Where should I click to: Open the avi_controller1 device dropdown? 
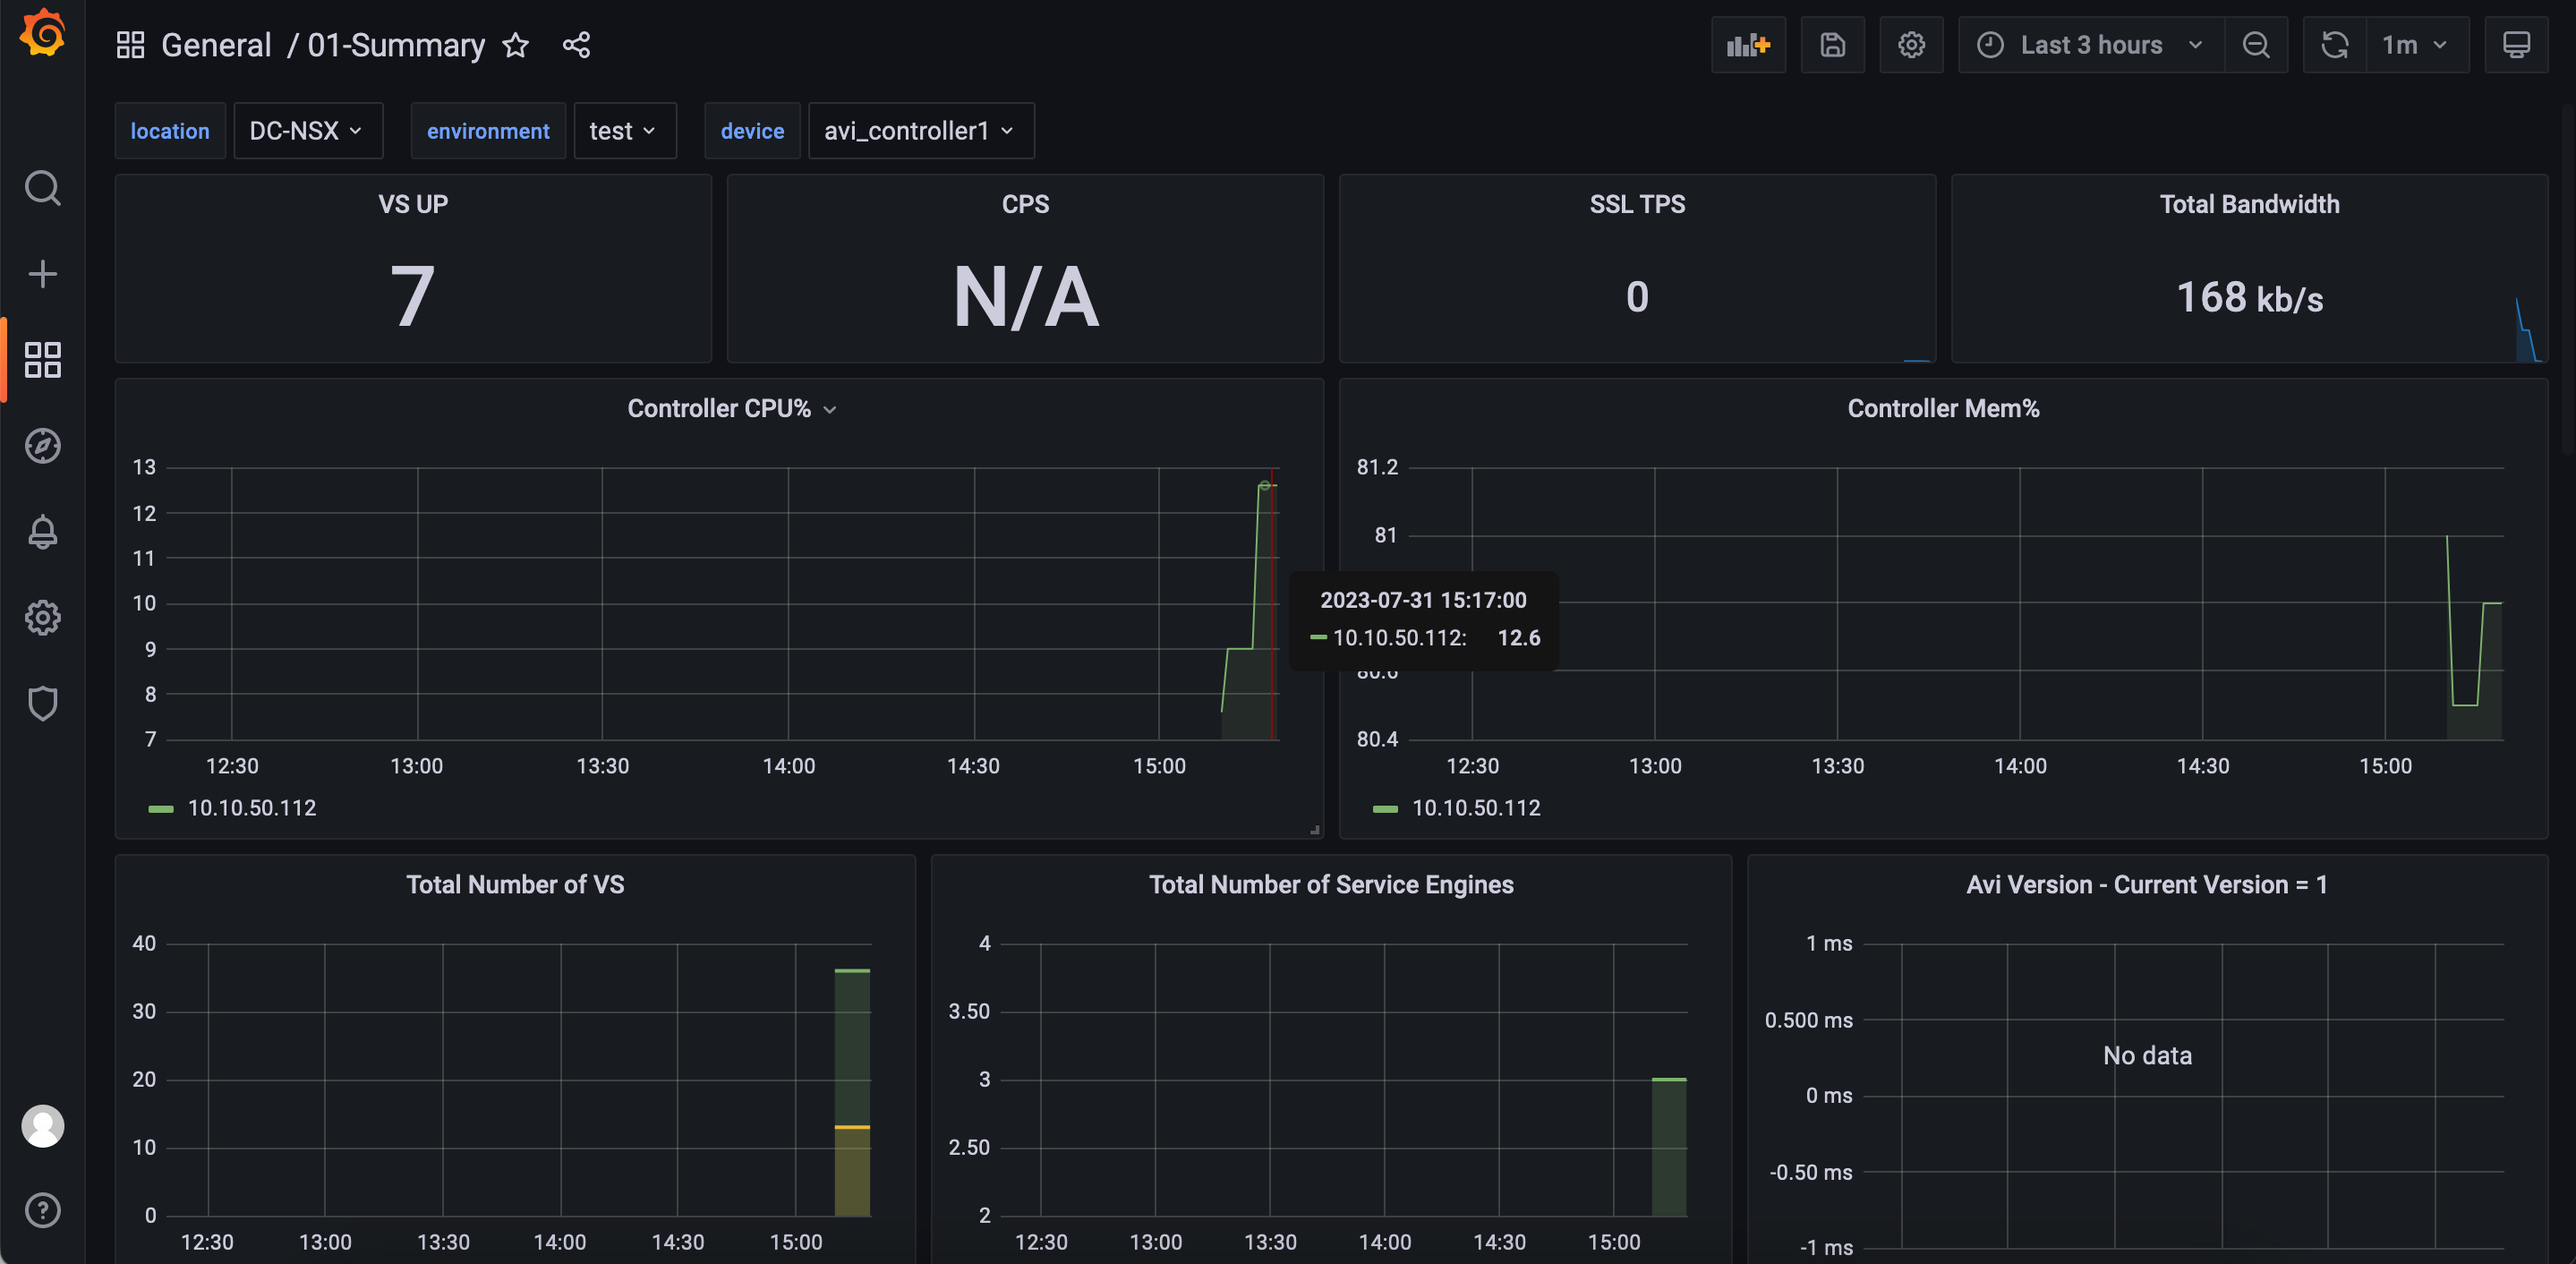pyautogui.click(x=921, y=131)
